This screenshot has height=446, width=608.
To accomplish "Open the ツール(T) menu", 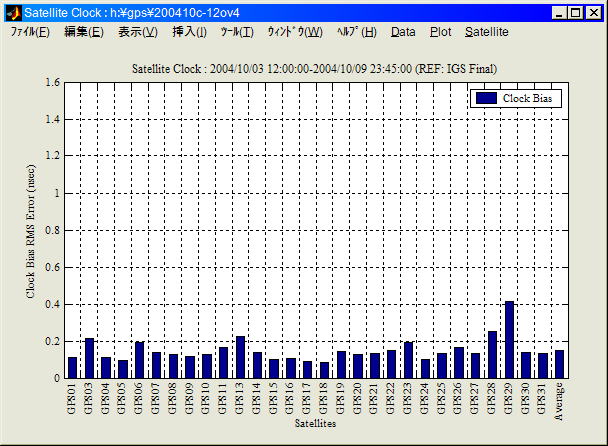I will (237, 32).
